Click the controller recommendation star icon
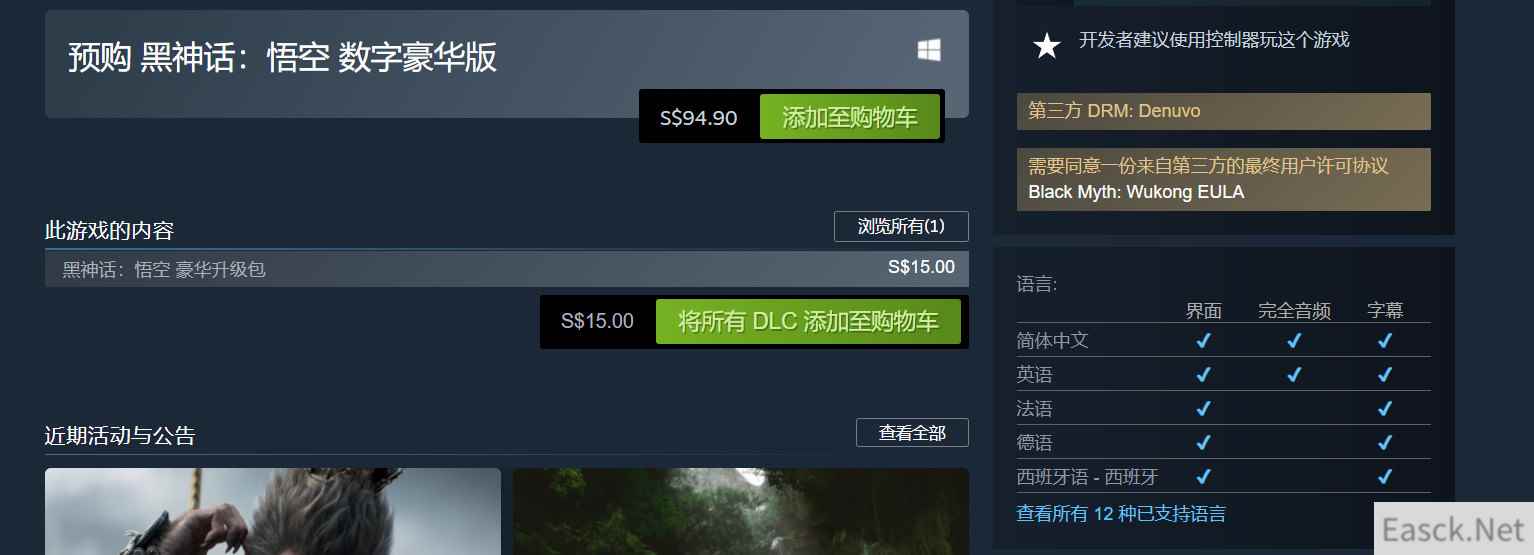The height and width of the screenshot is (555, 1534). (1046, 45)
